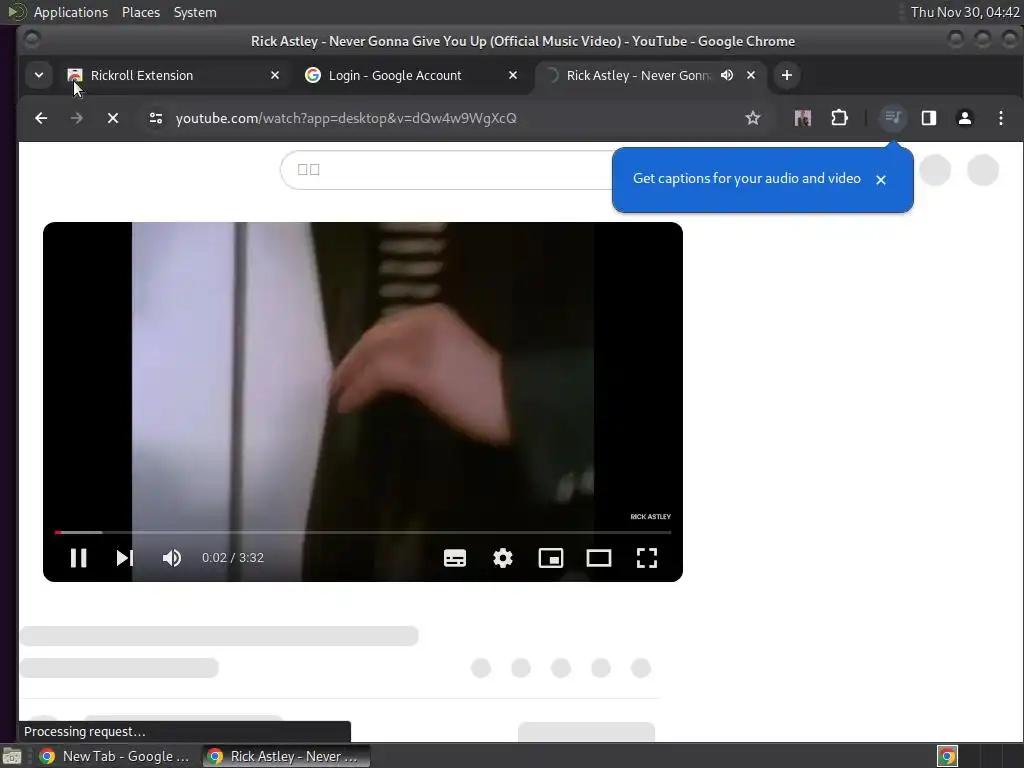Close the Rick Astley tab

pos(751,75)
